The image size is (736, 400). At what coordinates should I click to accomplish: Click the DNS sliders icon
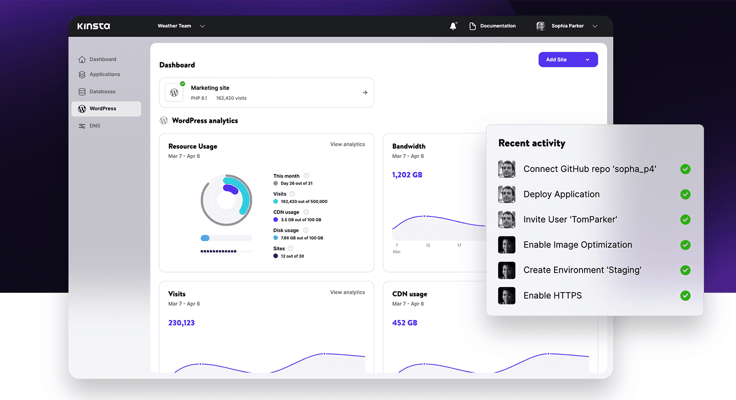pyautogui.click(x=82, y=126)
